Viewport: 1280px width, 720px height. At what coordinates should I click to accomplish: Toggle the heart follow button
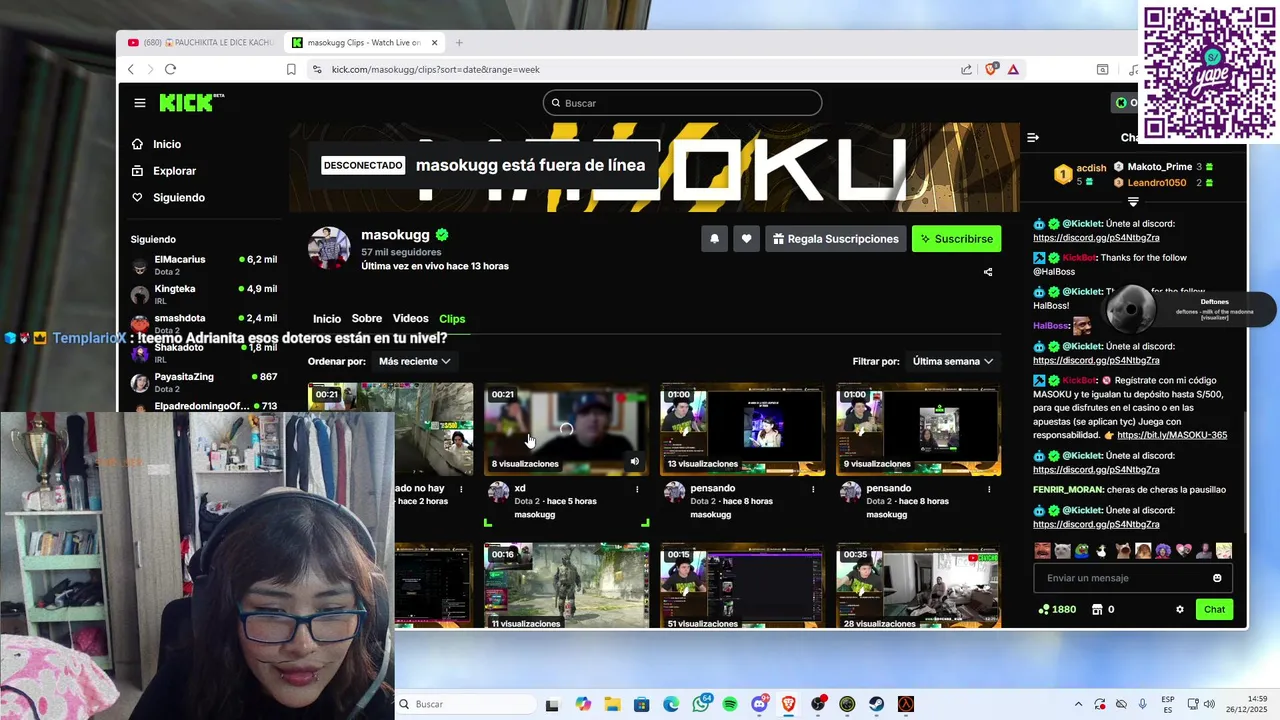(746, 239)
